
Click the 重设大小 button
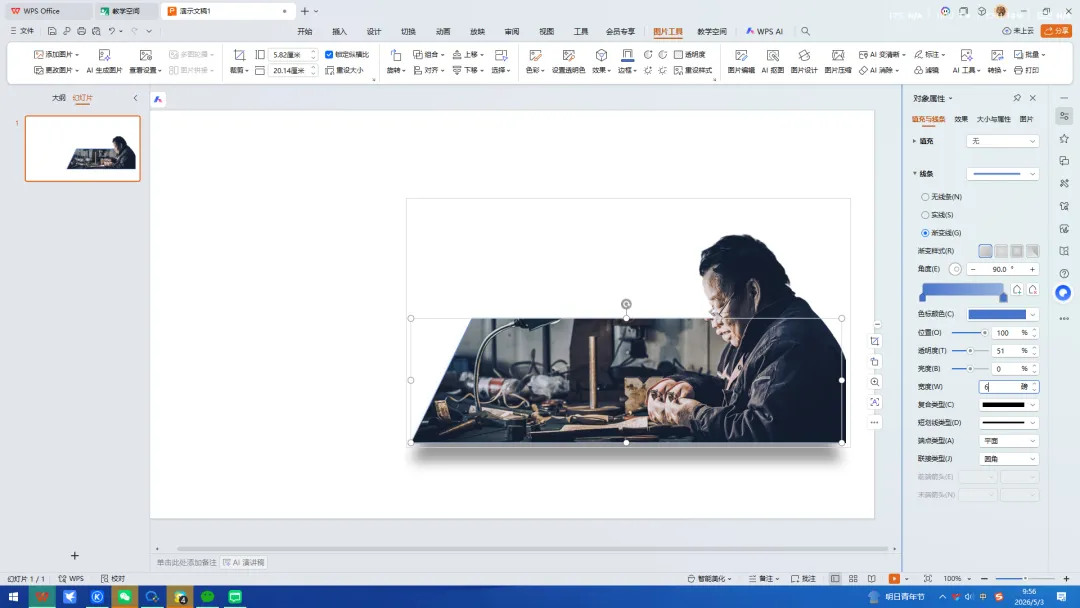click(x=347, y=70)
